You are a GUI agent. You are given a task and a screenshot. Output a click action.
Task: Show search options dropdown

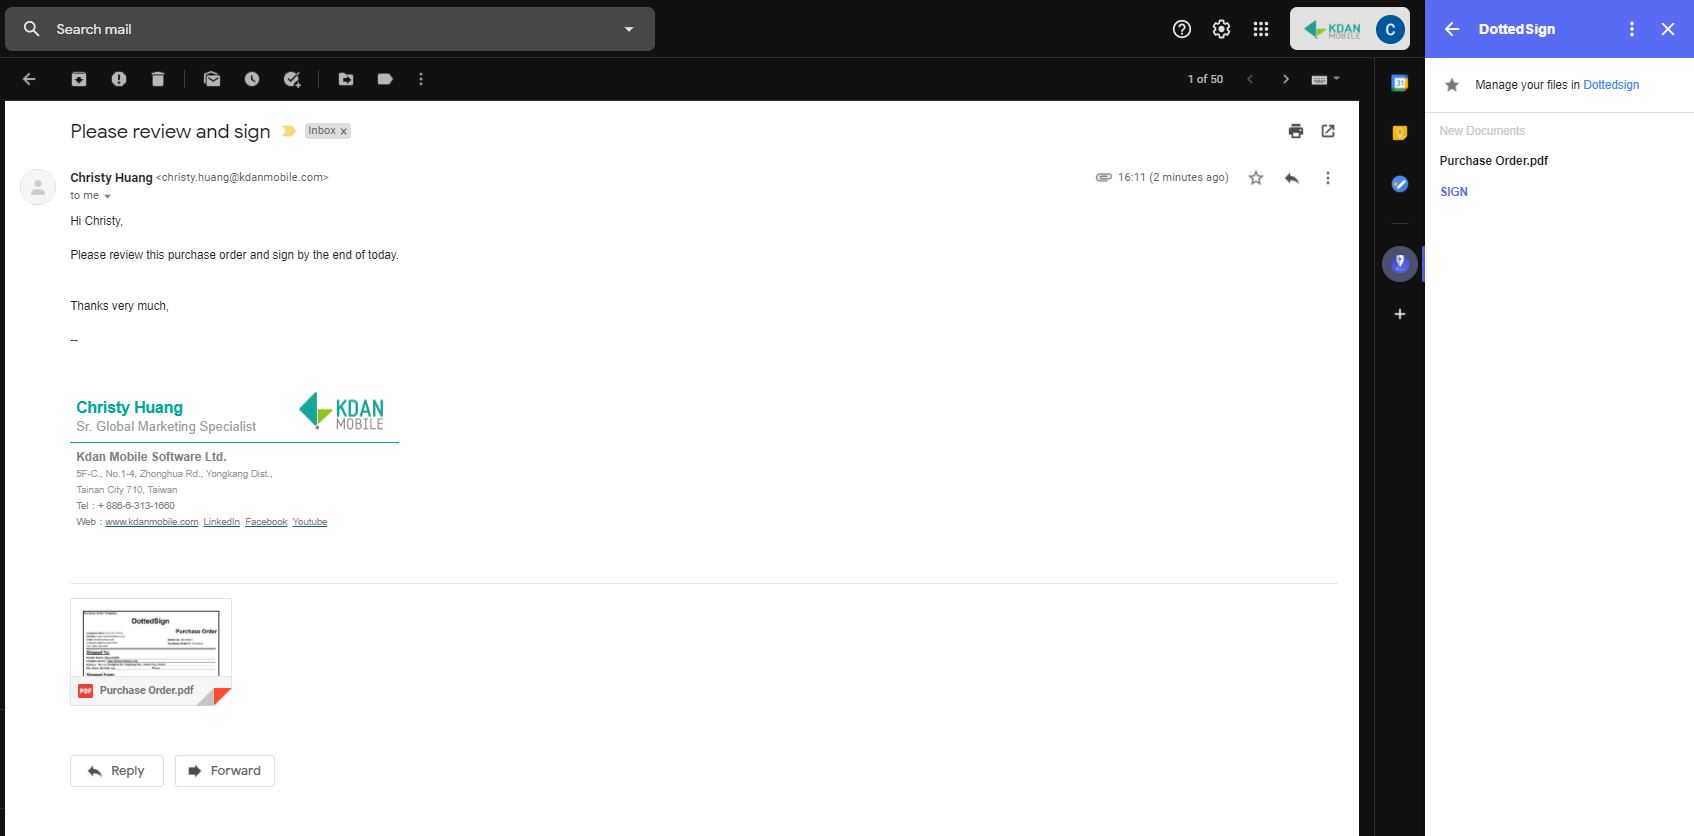[x=629, y=29]
